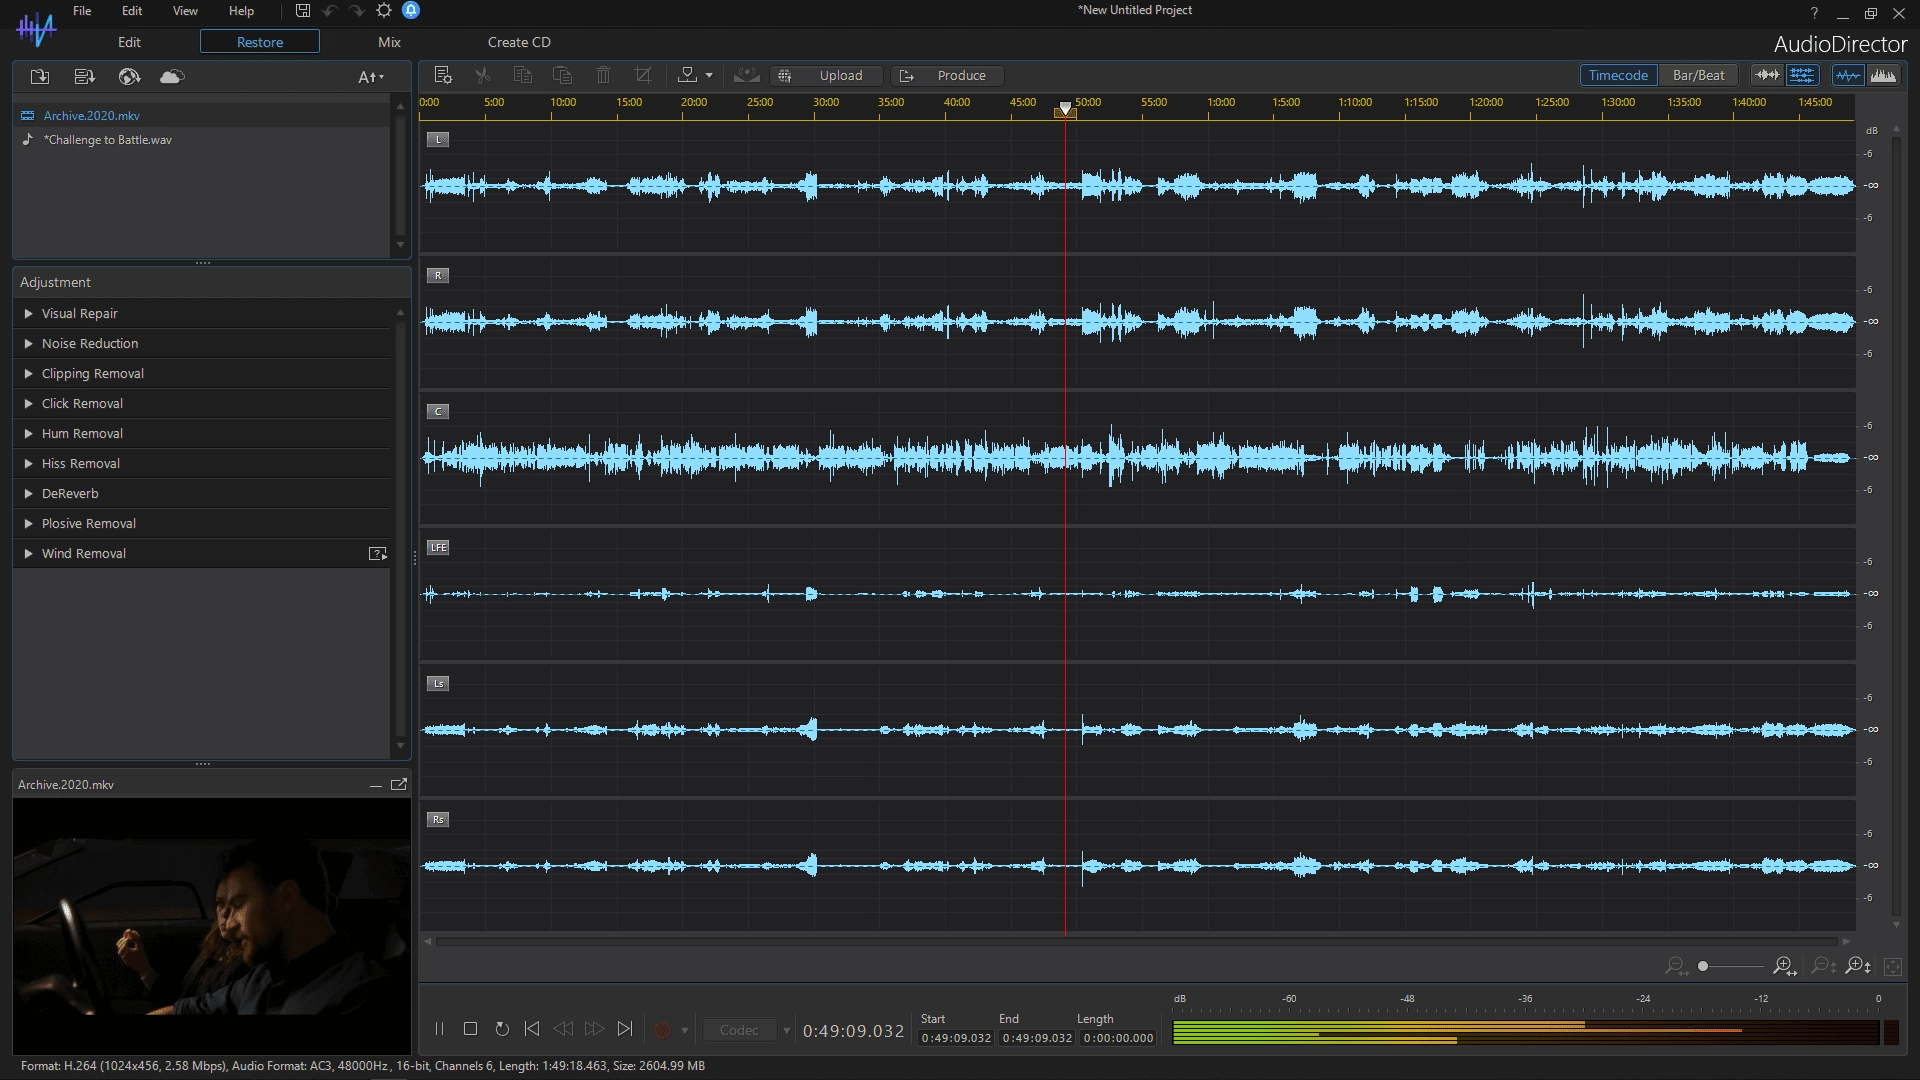Image resolution: width=1920 pixels, height=1080 pixels.
Task: Switch to the Edit room tab
Action: coord(130,42)
